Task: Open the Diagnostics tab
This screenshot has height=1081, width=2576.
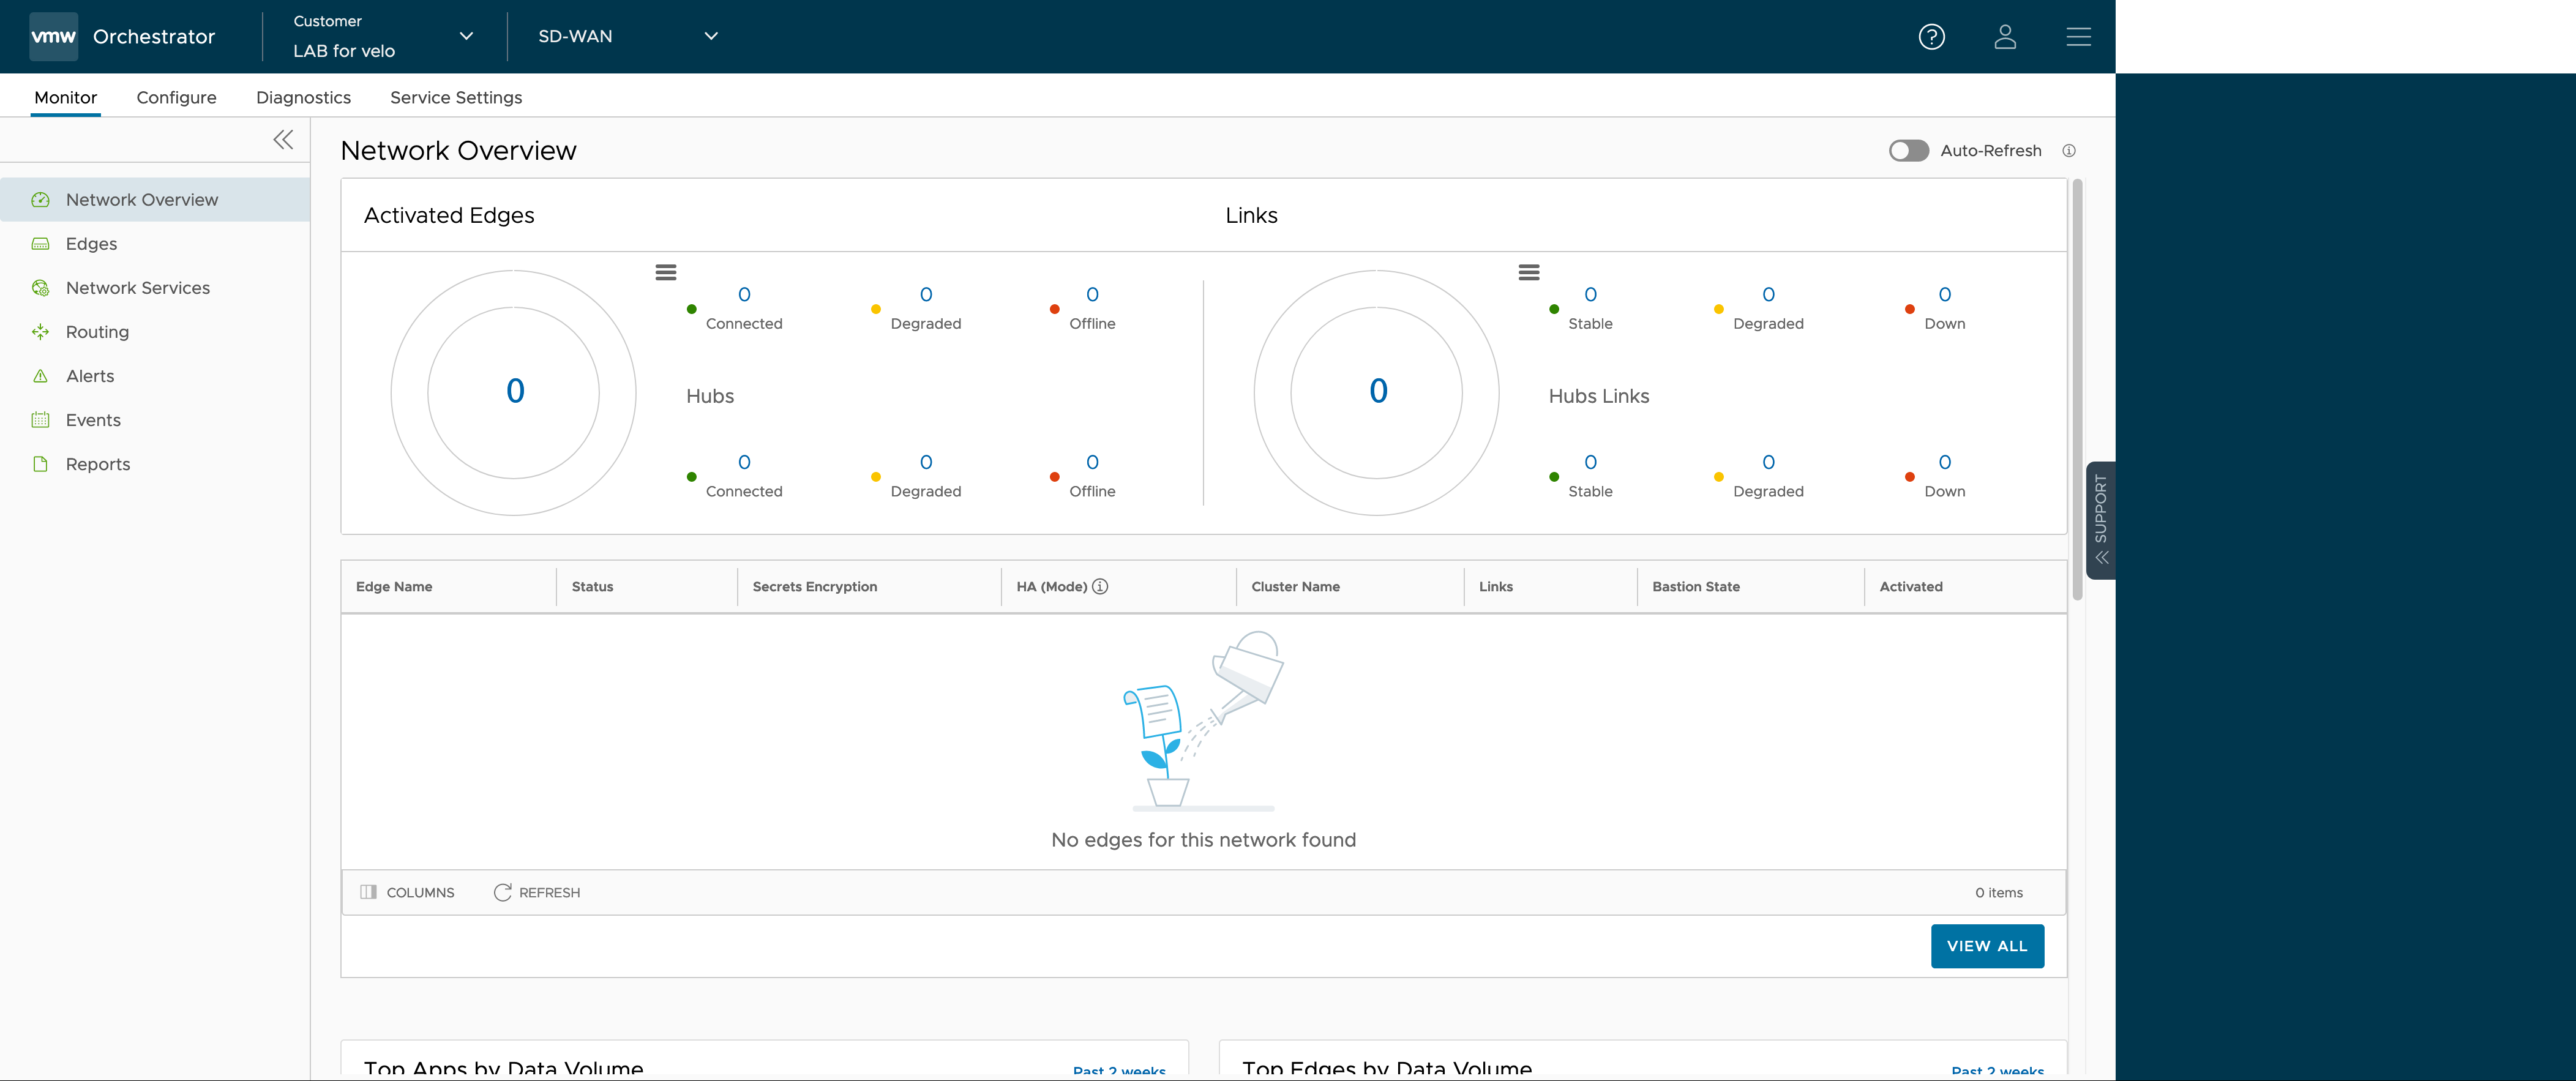Action: 303,98
